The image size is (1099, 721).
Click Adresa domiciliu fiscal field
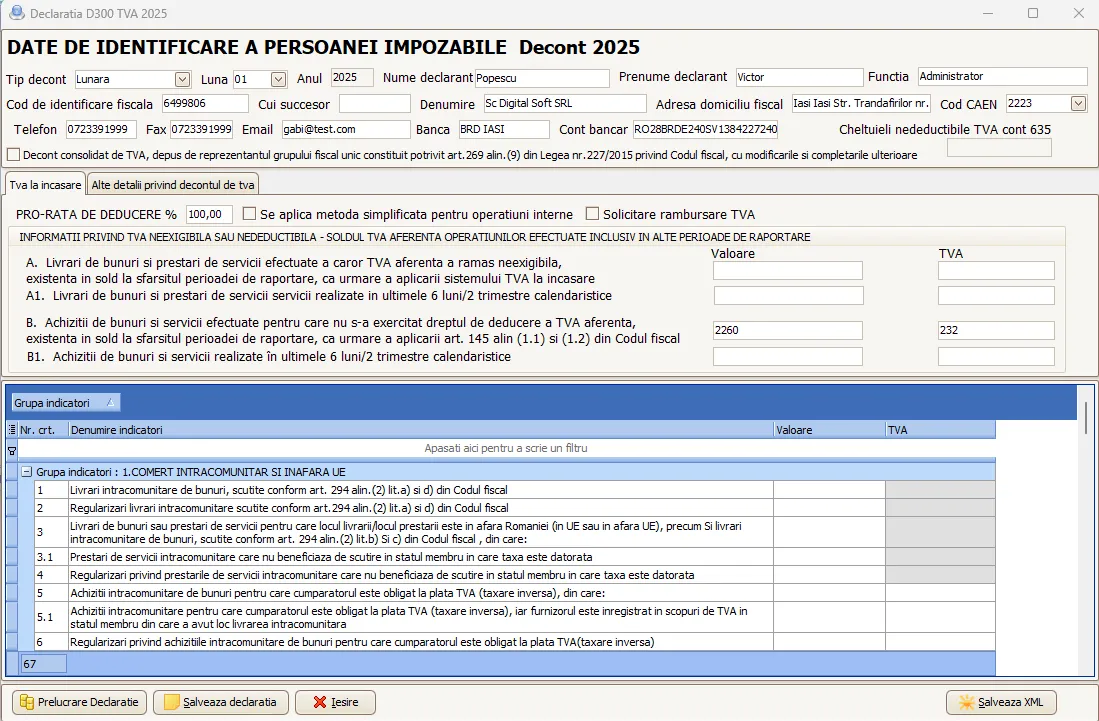click(861, 103)
